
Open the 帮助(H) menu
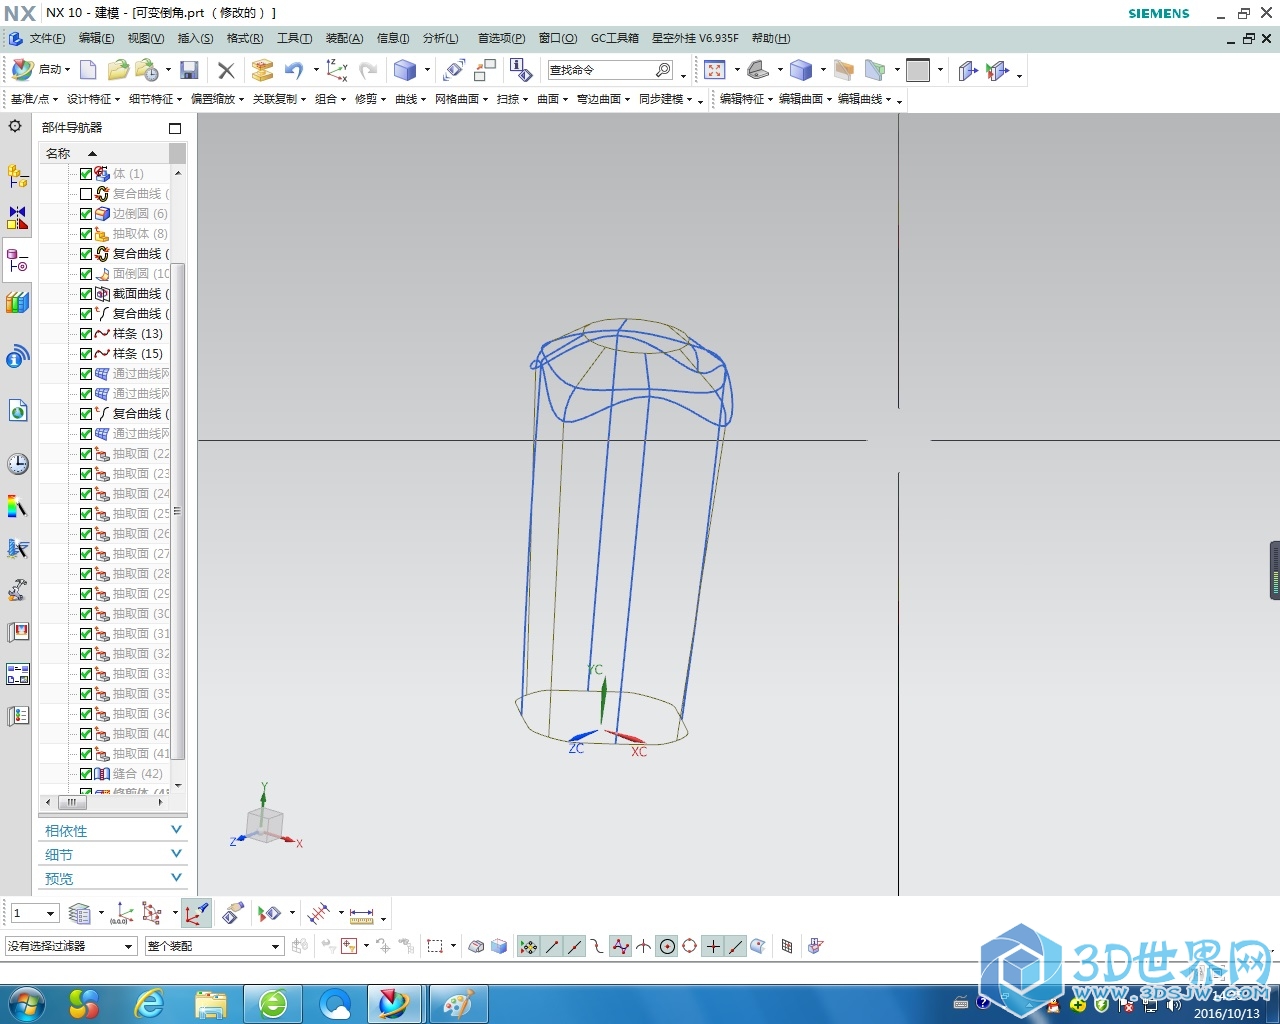point(771,38)
